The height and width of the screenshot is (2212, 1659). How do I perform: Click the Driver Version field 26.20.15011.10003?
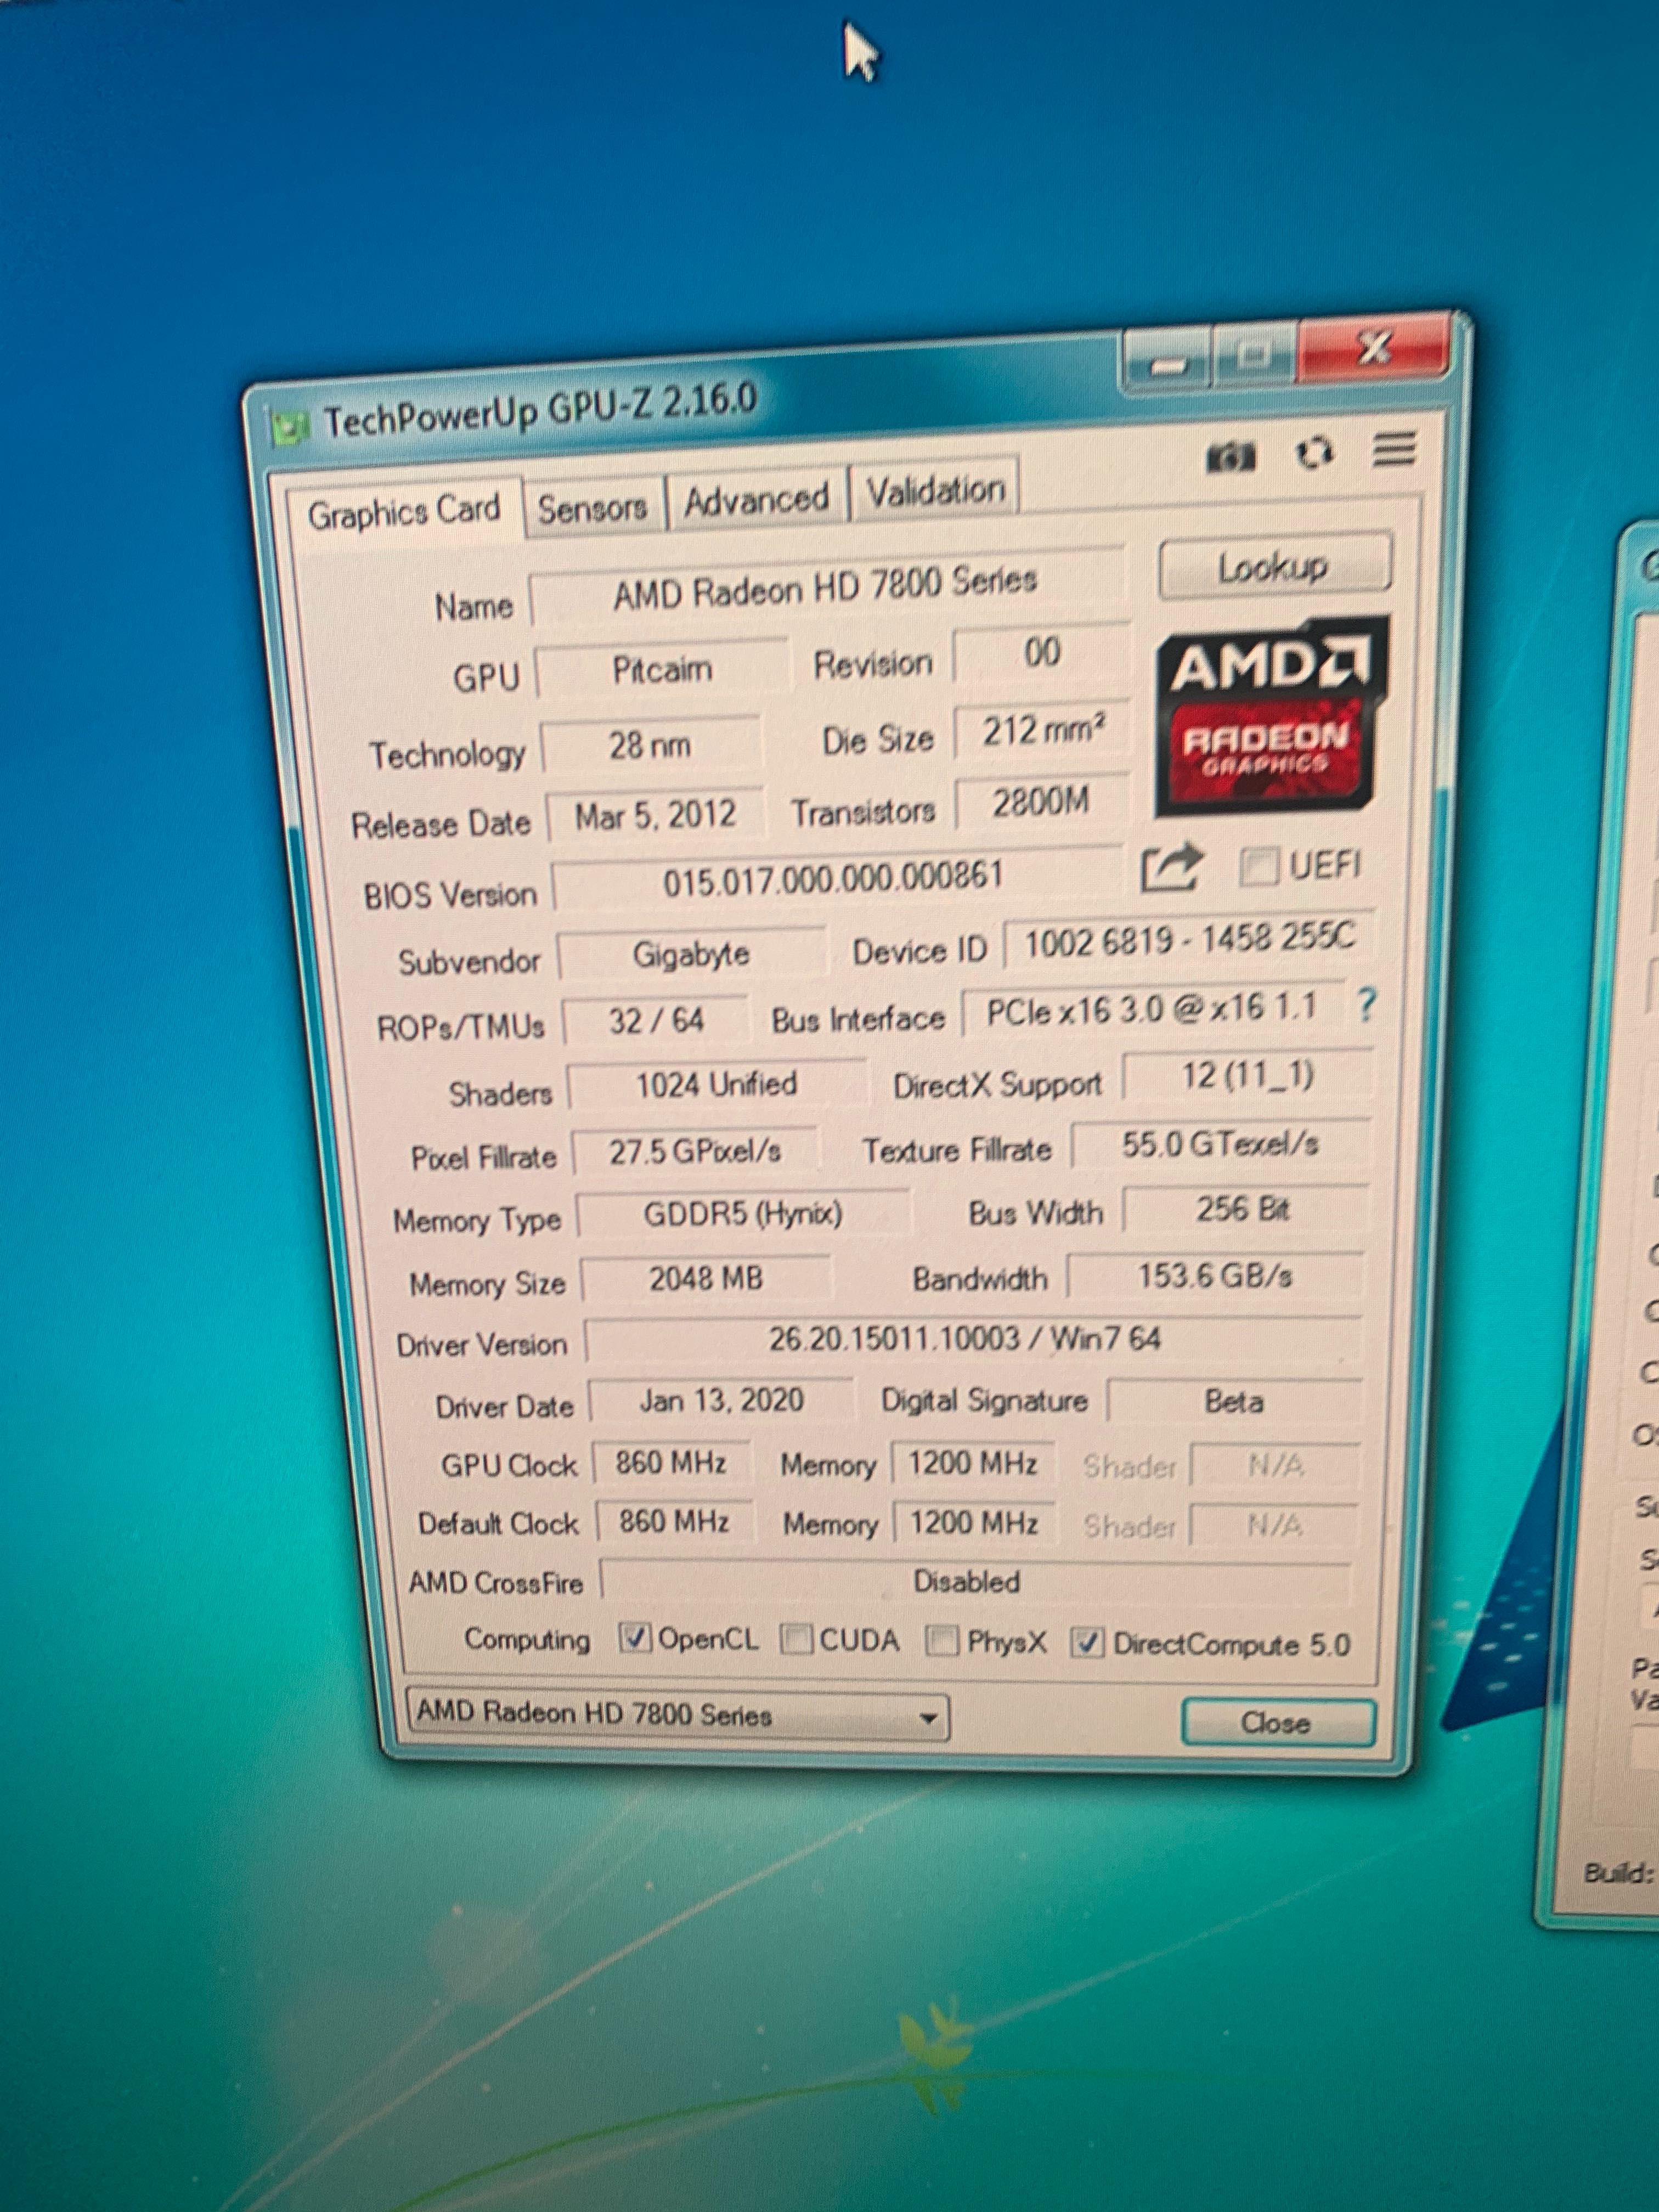[x=972, y=1339]
